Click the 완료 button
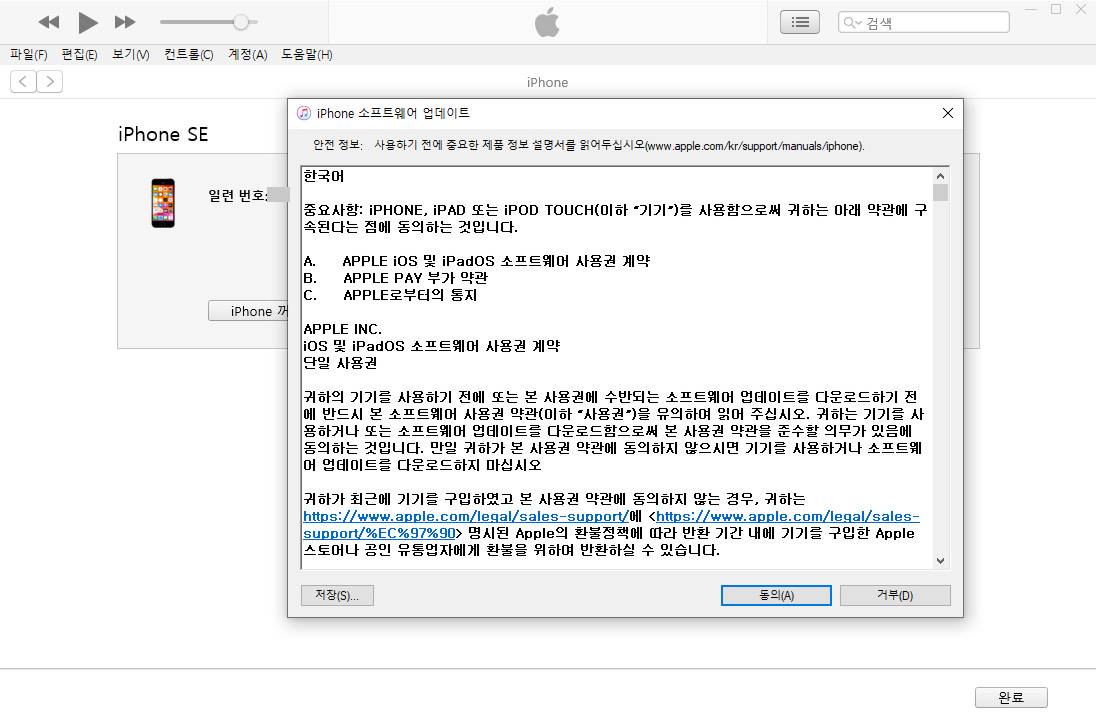 (x=1011, y=697)
